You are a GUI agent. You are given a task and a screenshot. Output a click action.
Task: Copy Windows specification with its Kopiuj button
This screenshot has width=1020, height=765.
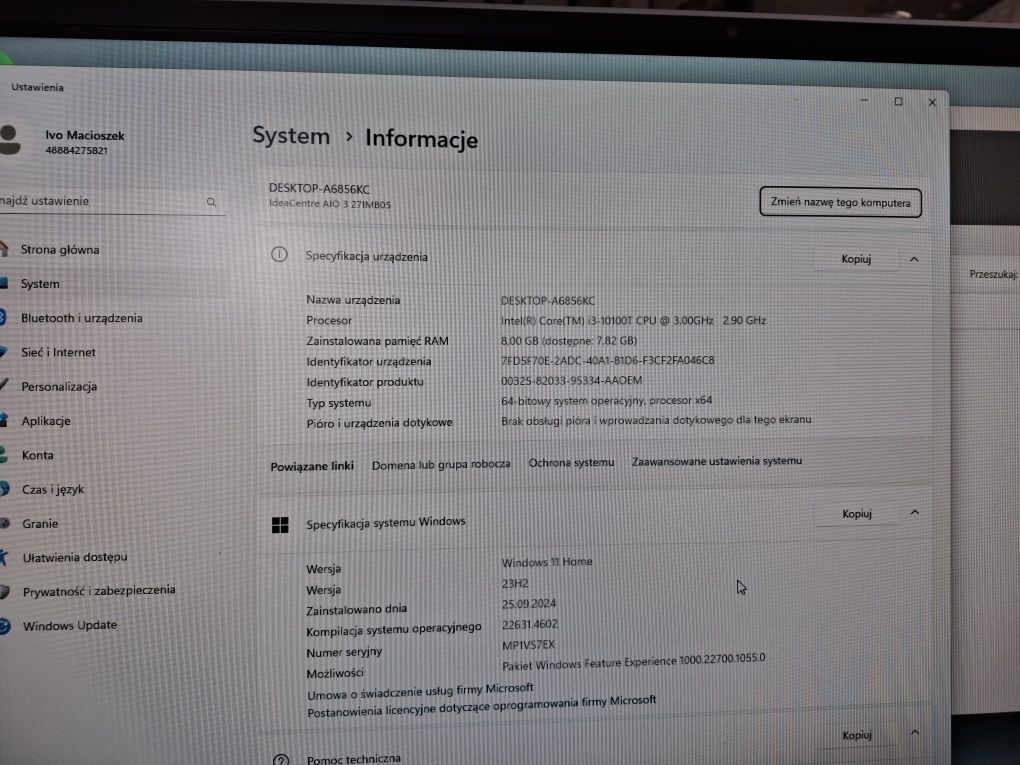coord(857,514)
